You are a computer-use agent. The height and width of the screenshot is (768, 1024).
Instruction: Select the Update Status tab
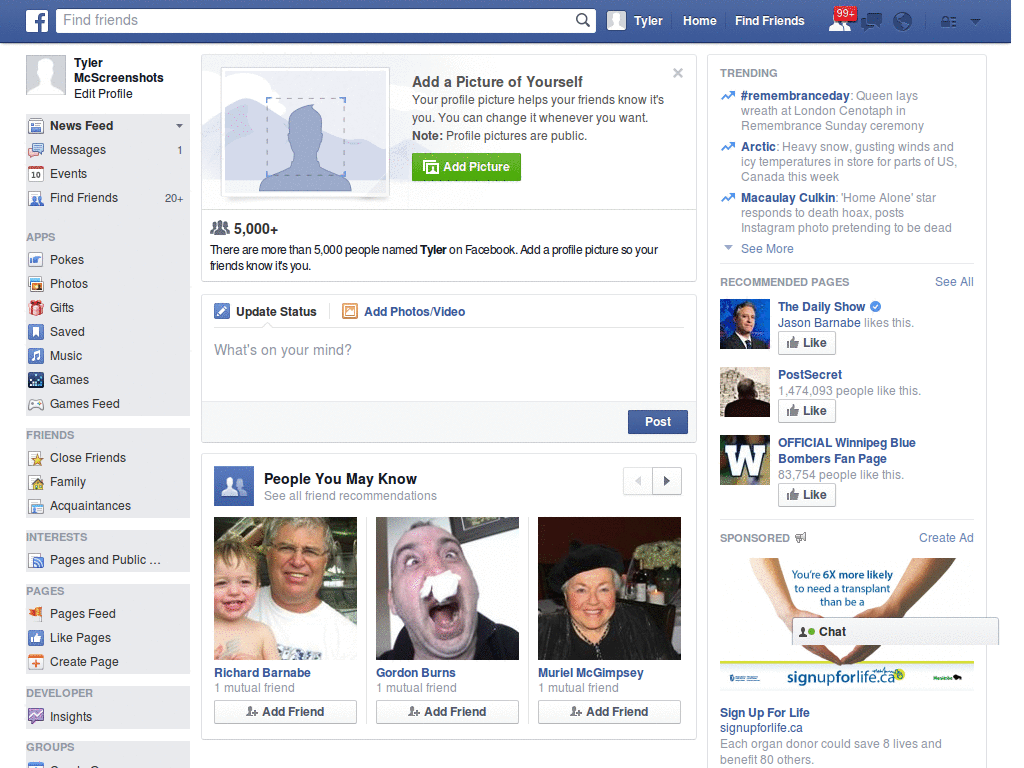(266, 312)
